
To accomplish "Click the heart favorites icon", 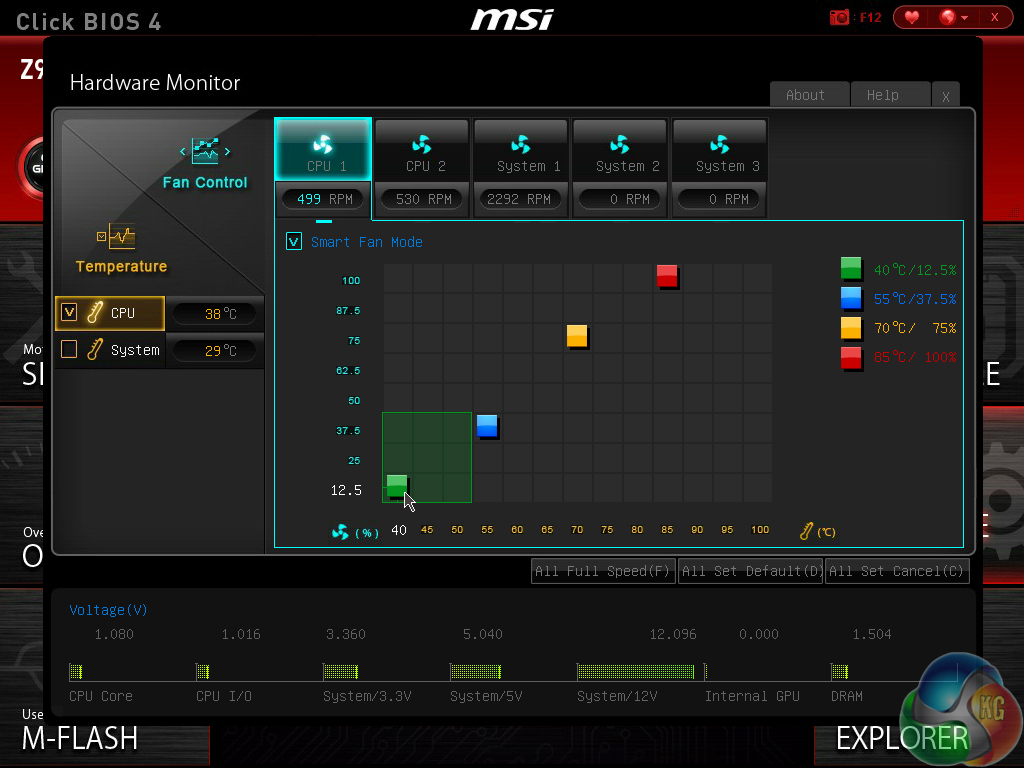I will [913, 17].
